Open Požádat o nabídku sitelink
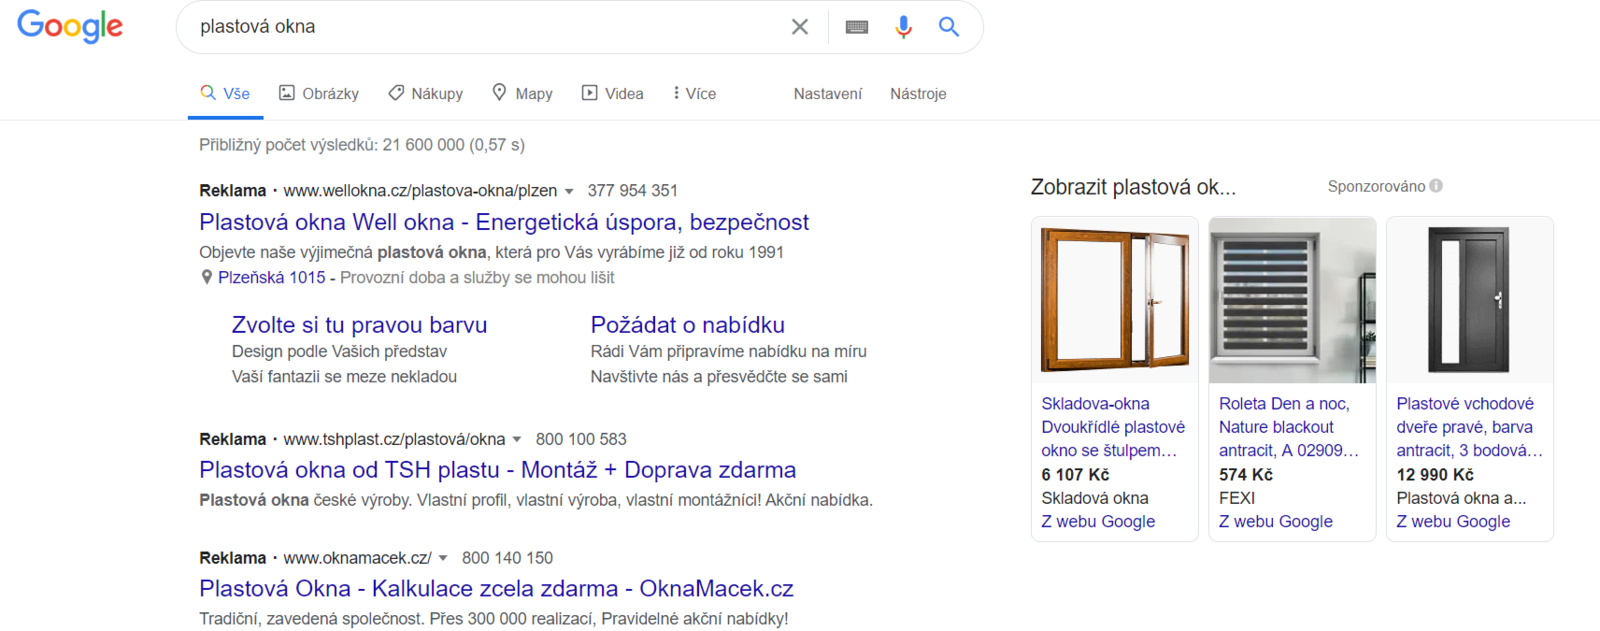Image resolution: width=1600 pixels, height=631 pixels. coord(688,325)
